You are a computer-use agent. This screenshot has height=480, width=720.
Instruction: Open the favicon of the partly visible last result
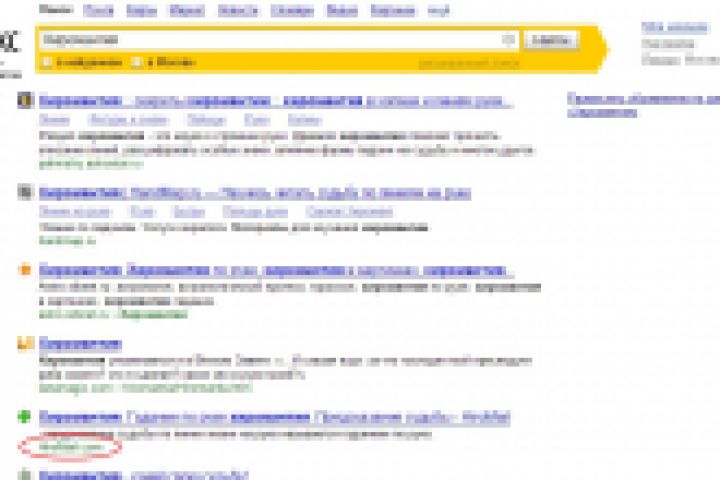[26, 474]
